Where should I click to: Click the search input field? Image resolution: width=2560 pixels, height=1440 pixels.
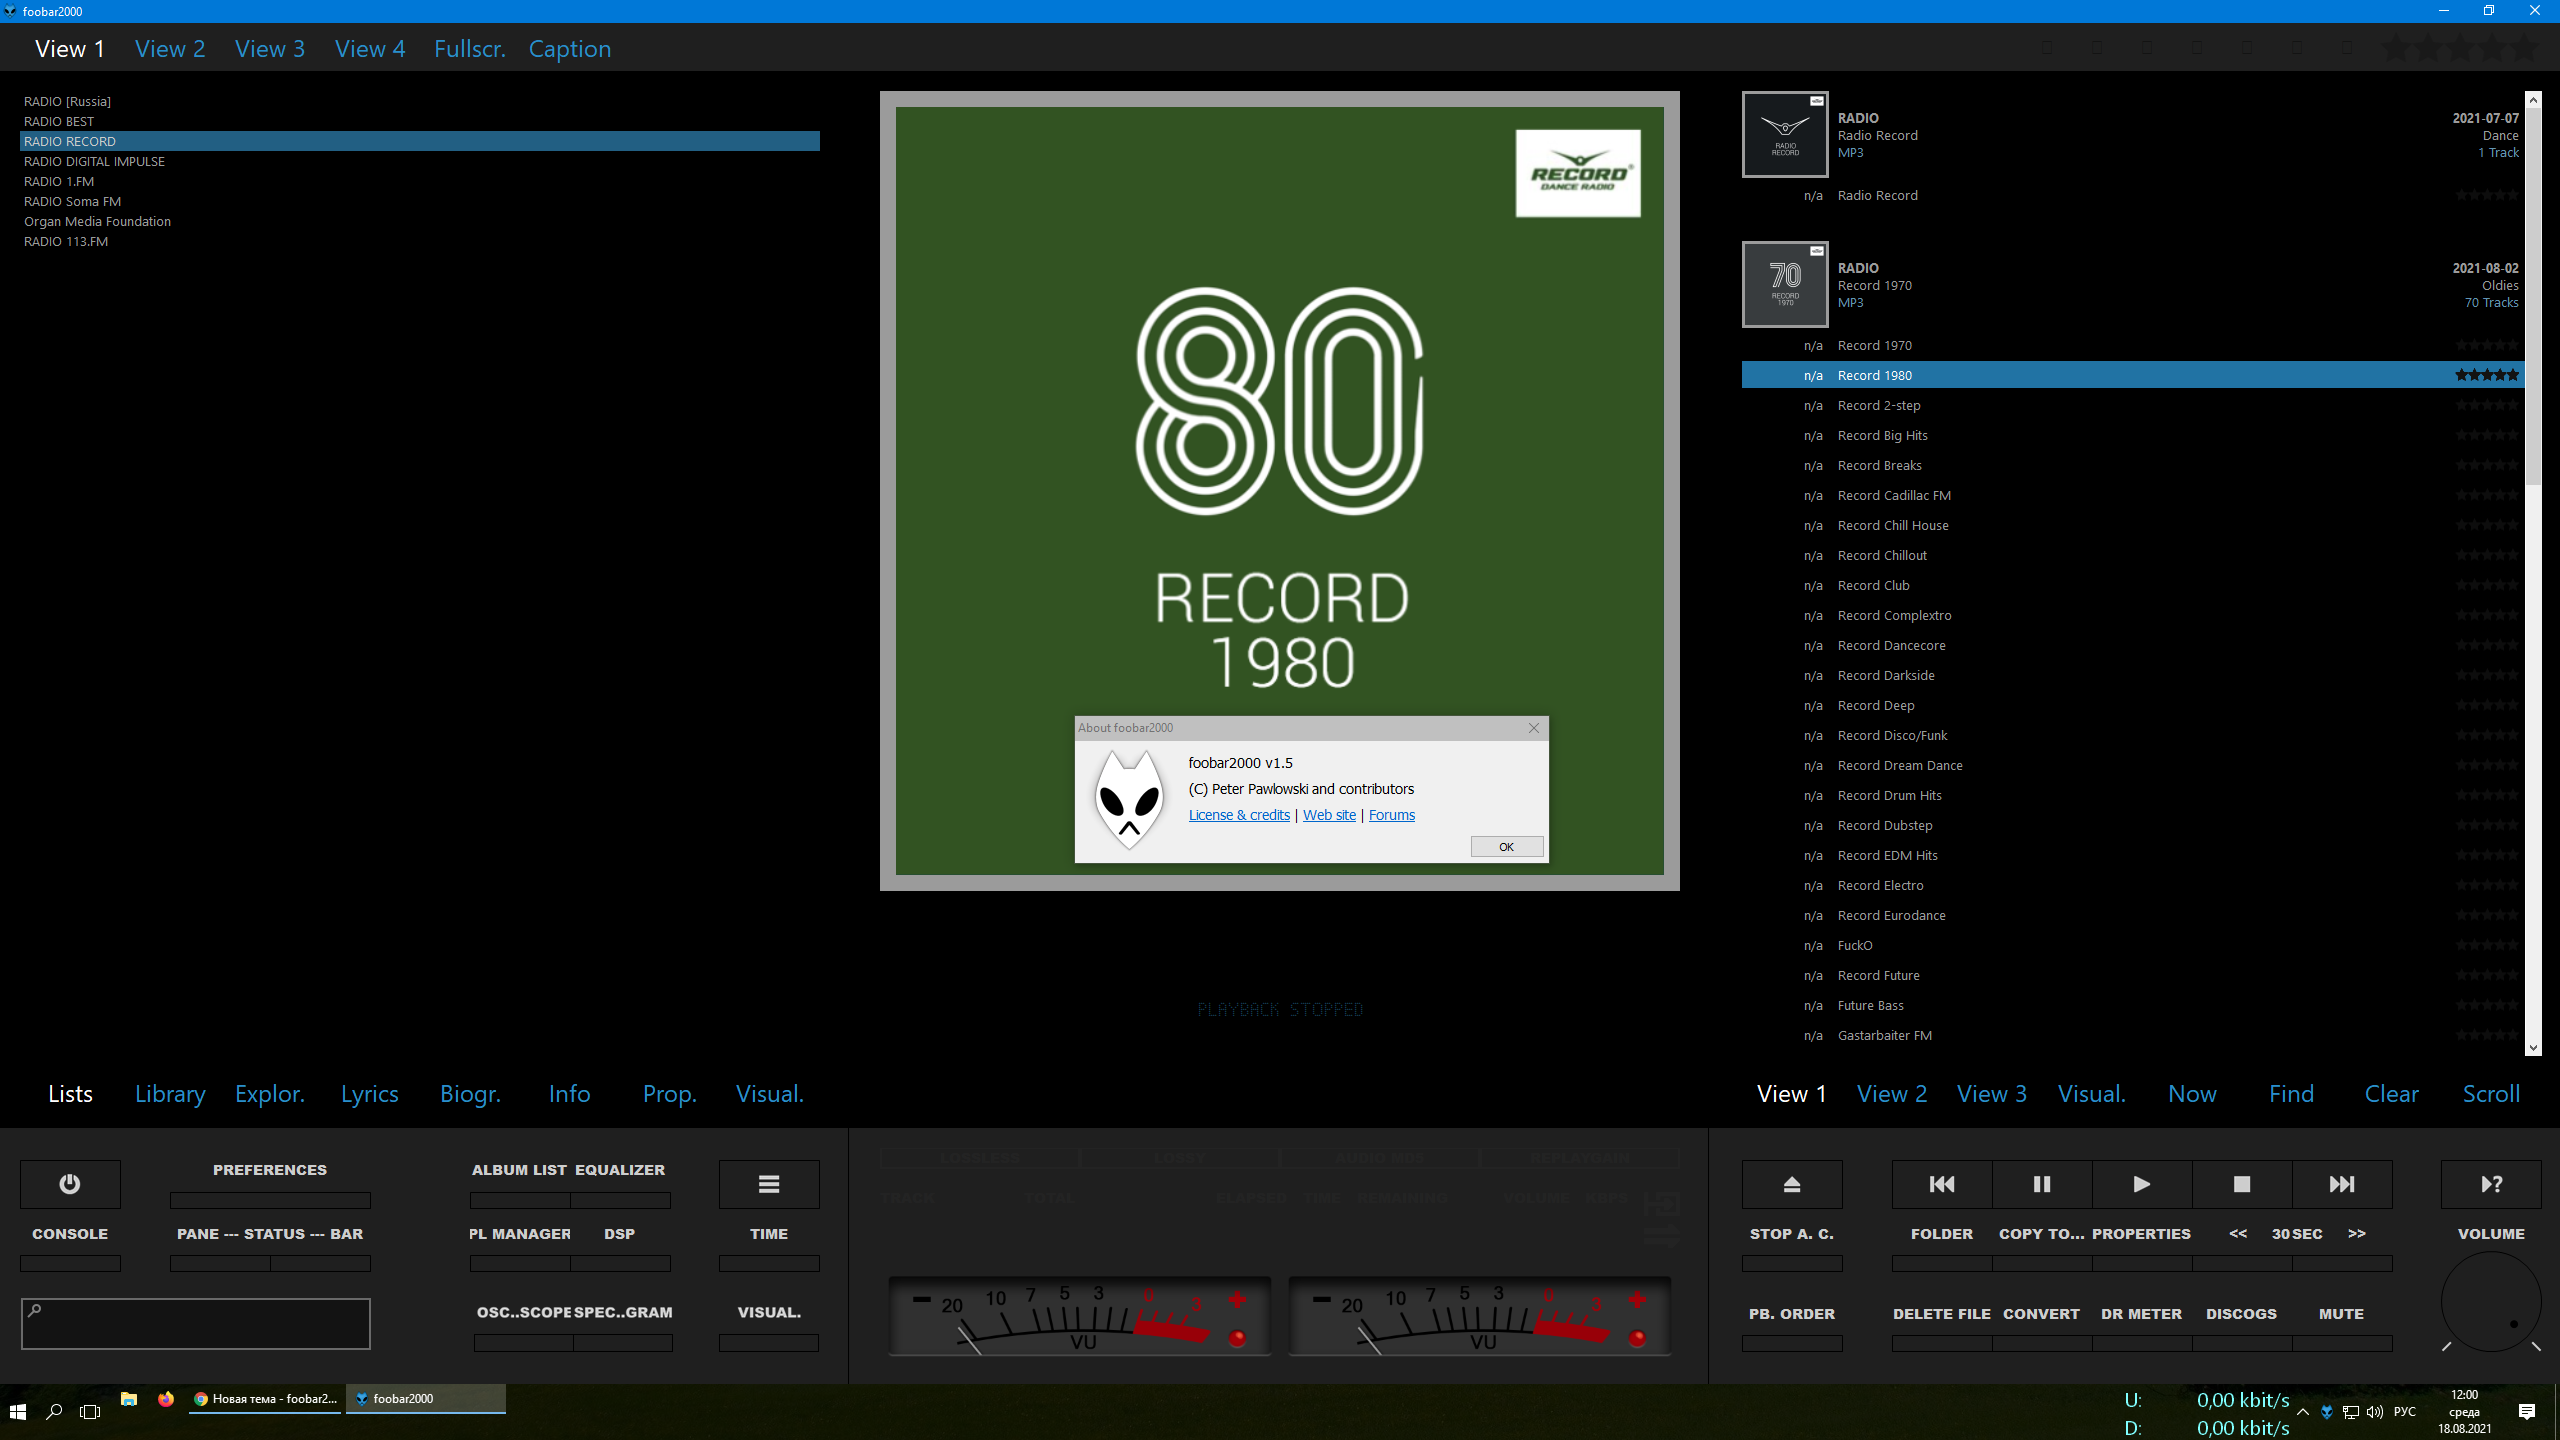coord(196,1324)
